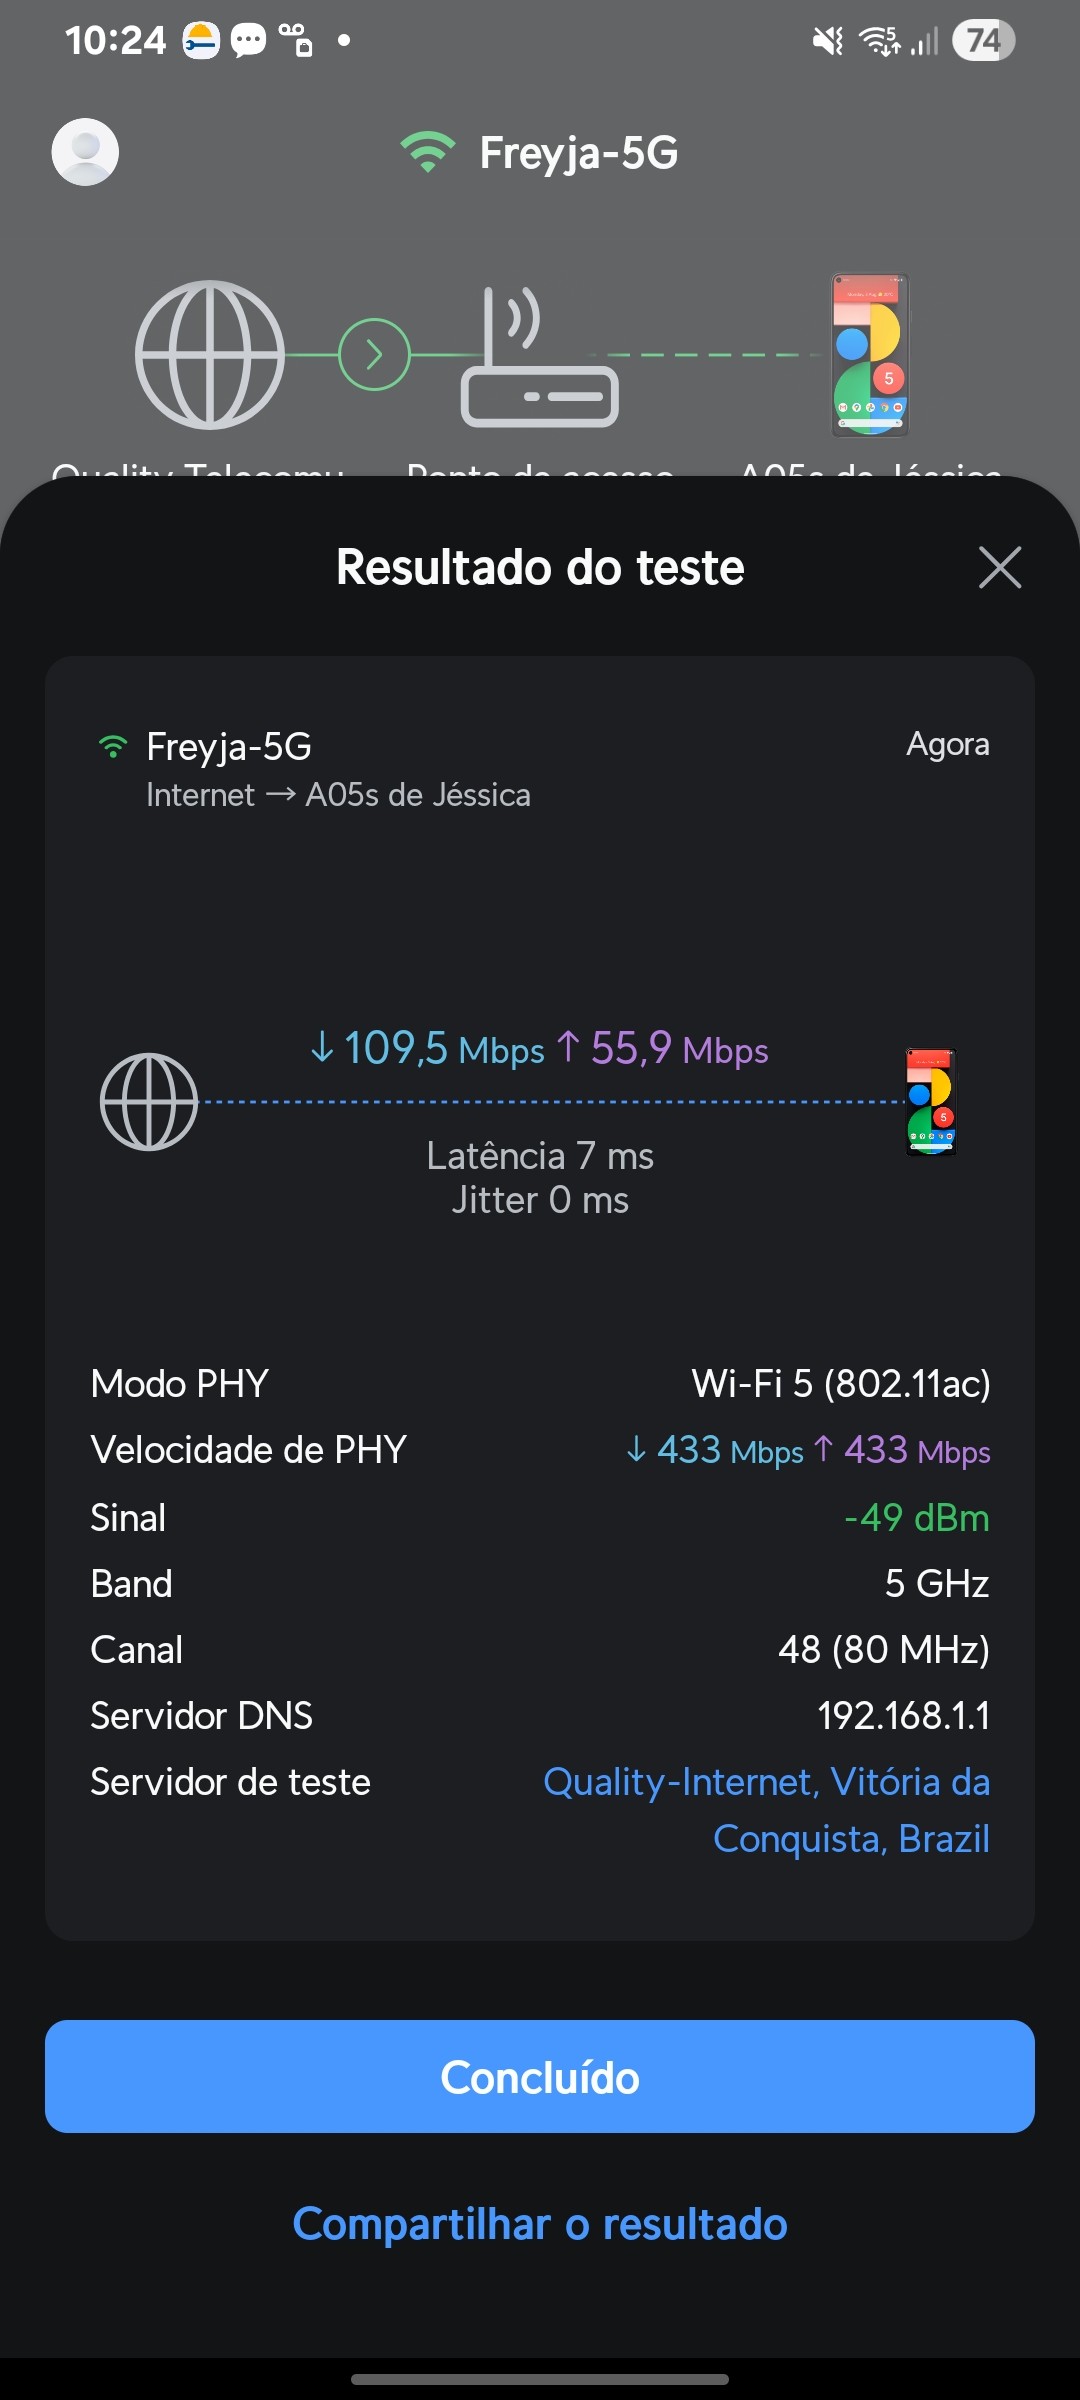
Task: Tap the Freyja-5G network title at top
Action: coord(578,153)
